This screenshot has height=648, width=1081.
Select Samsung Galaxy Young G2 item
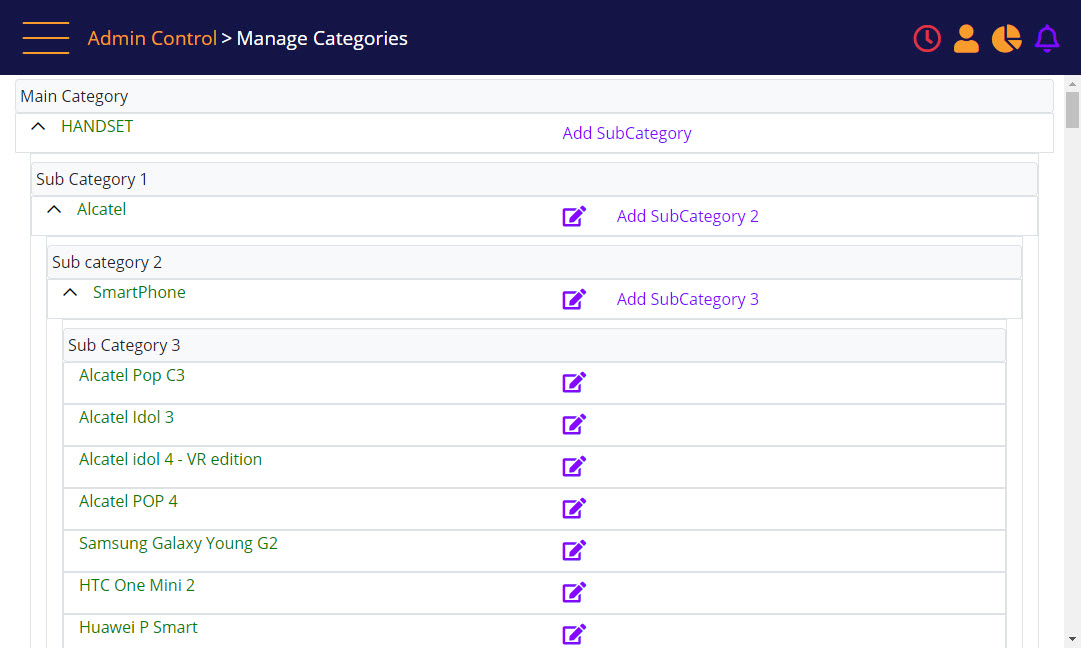178,544
